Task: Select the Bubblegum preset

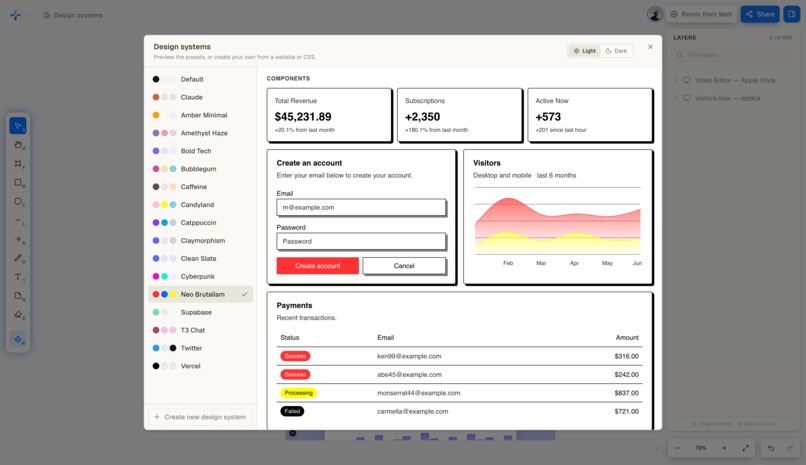Action: pos(200,169)
